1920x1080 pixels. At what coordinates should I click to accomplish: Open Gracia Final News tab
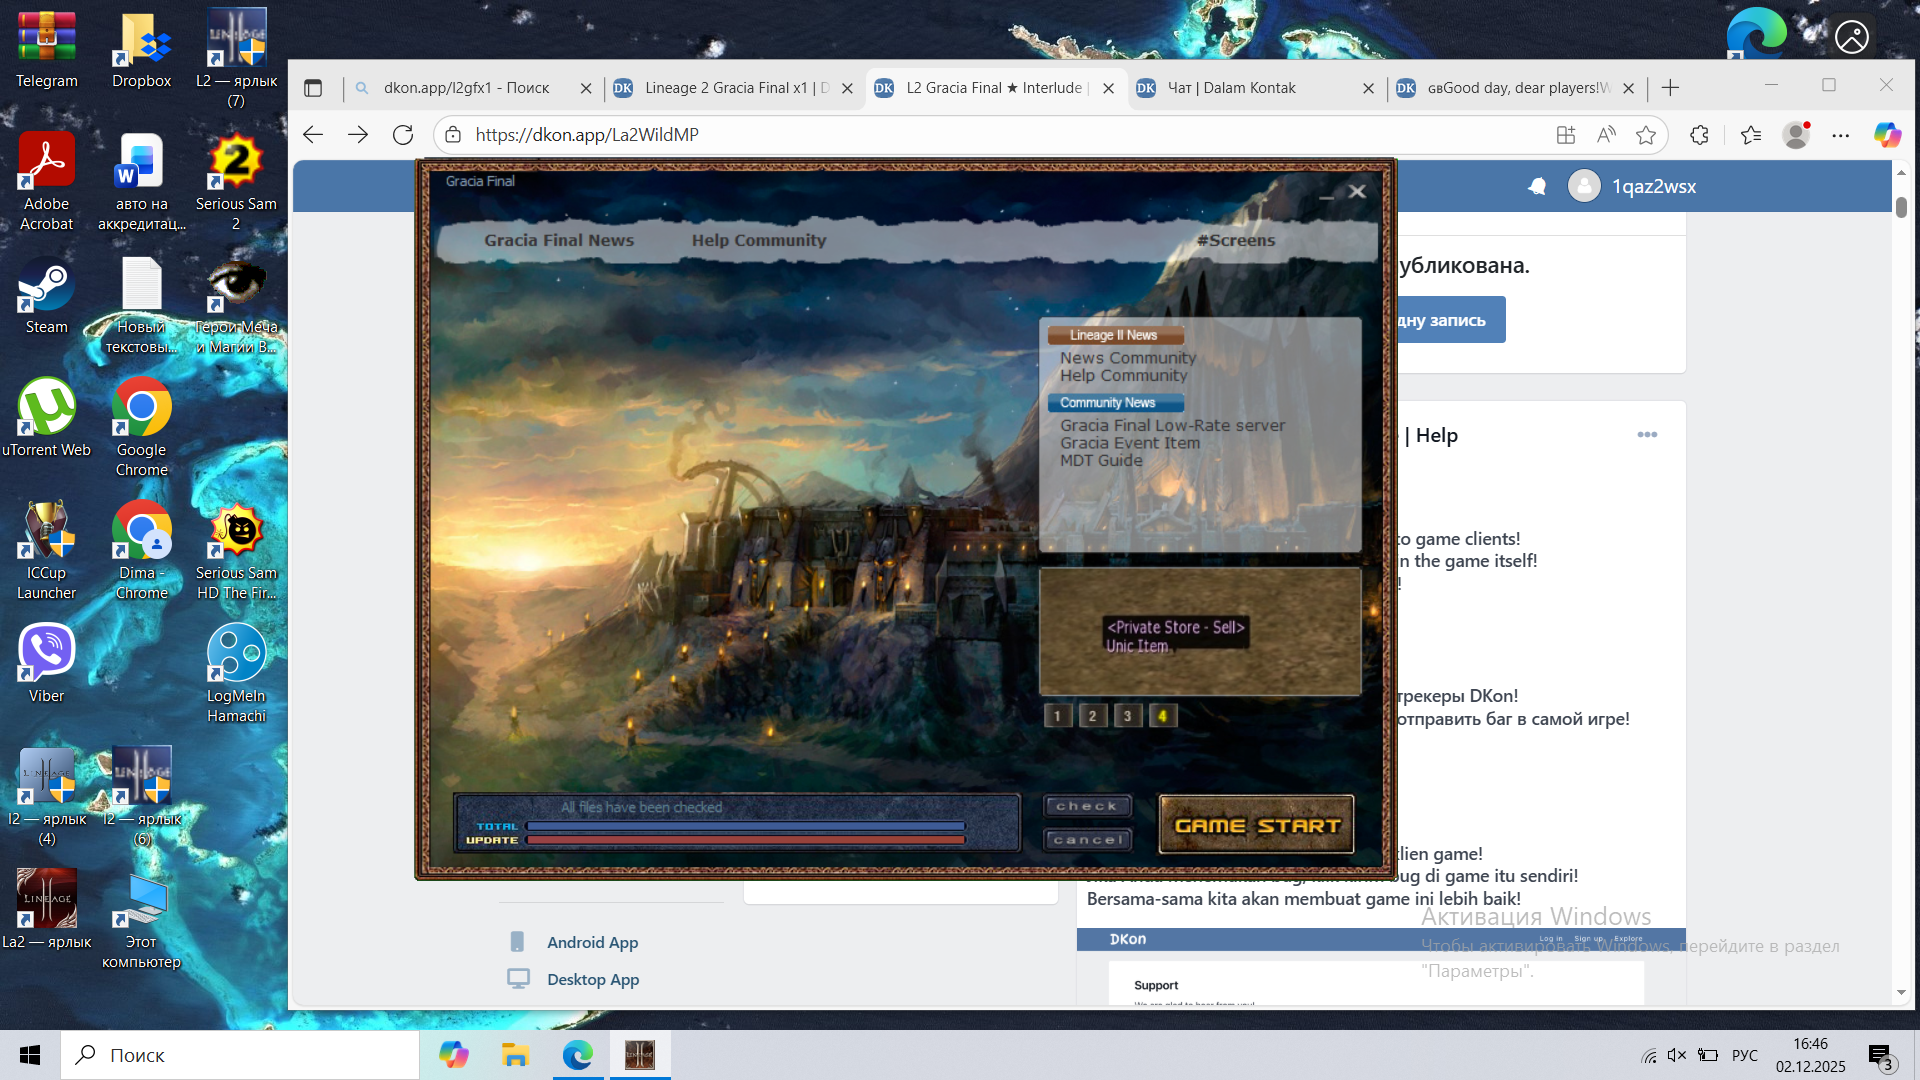coord(559,240)
